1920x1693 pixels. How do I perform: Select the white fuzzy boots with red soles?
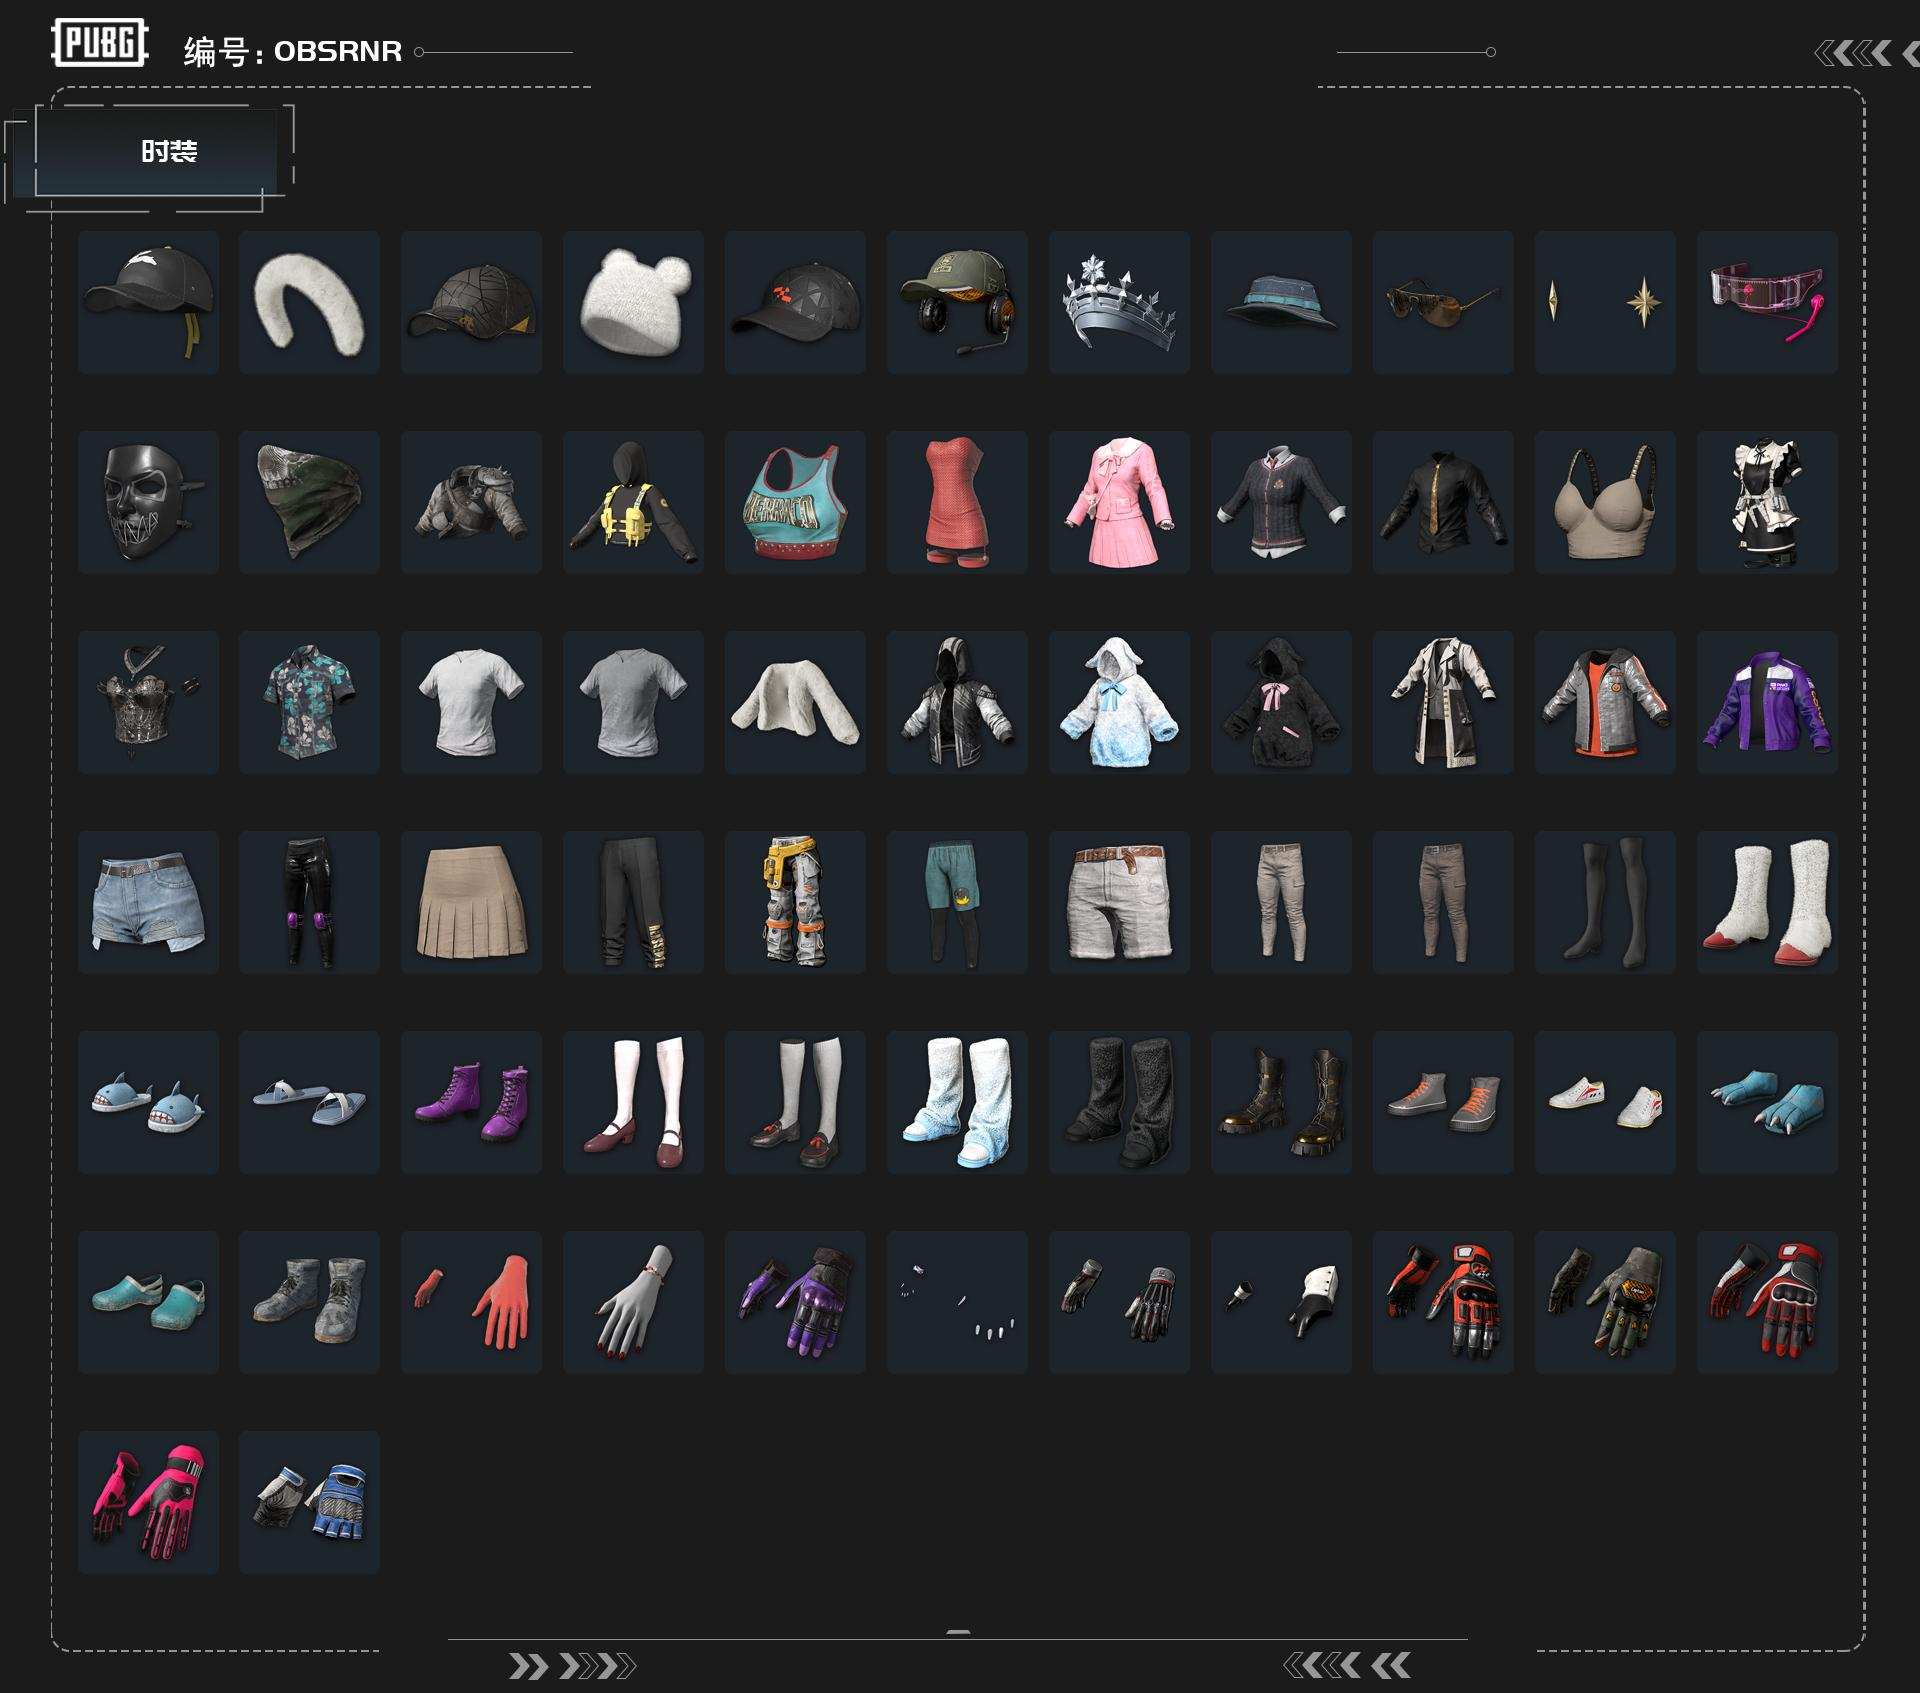click(1767, 902)
